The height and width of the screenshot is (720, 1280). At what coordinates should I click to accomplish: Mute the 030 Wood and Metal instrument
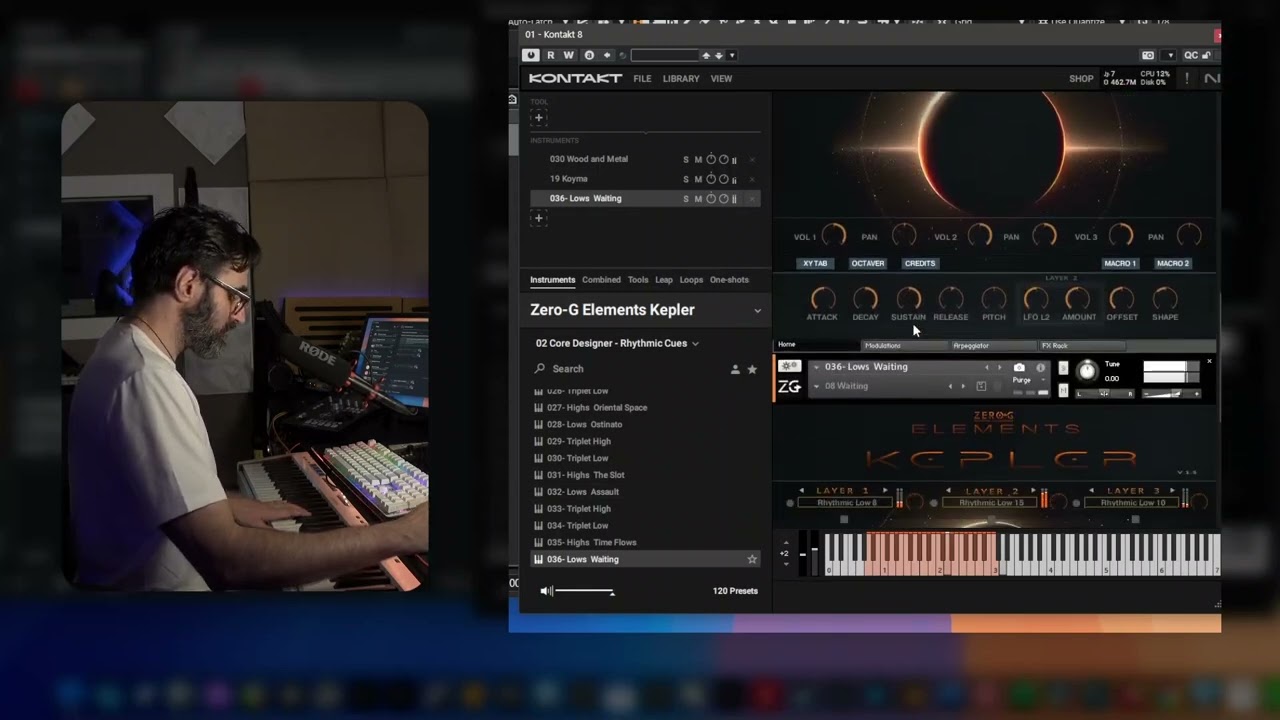(x=698, y=160)
